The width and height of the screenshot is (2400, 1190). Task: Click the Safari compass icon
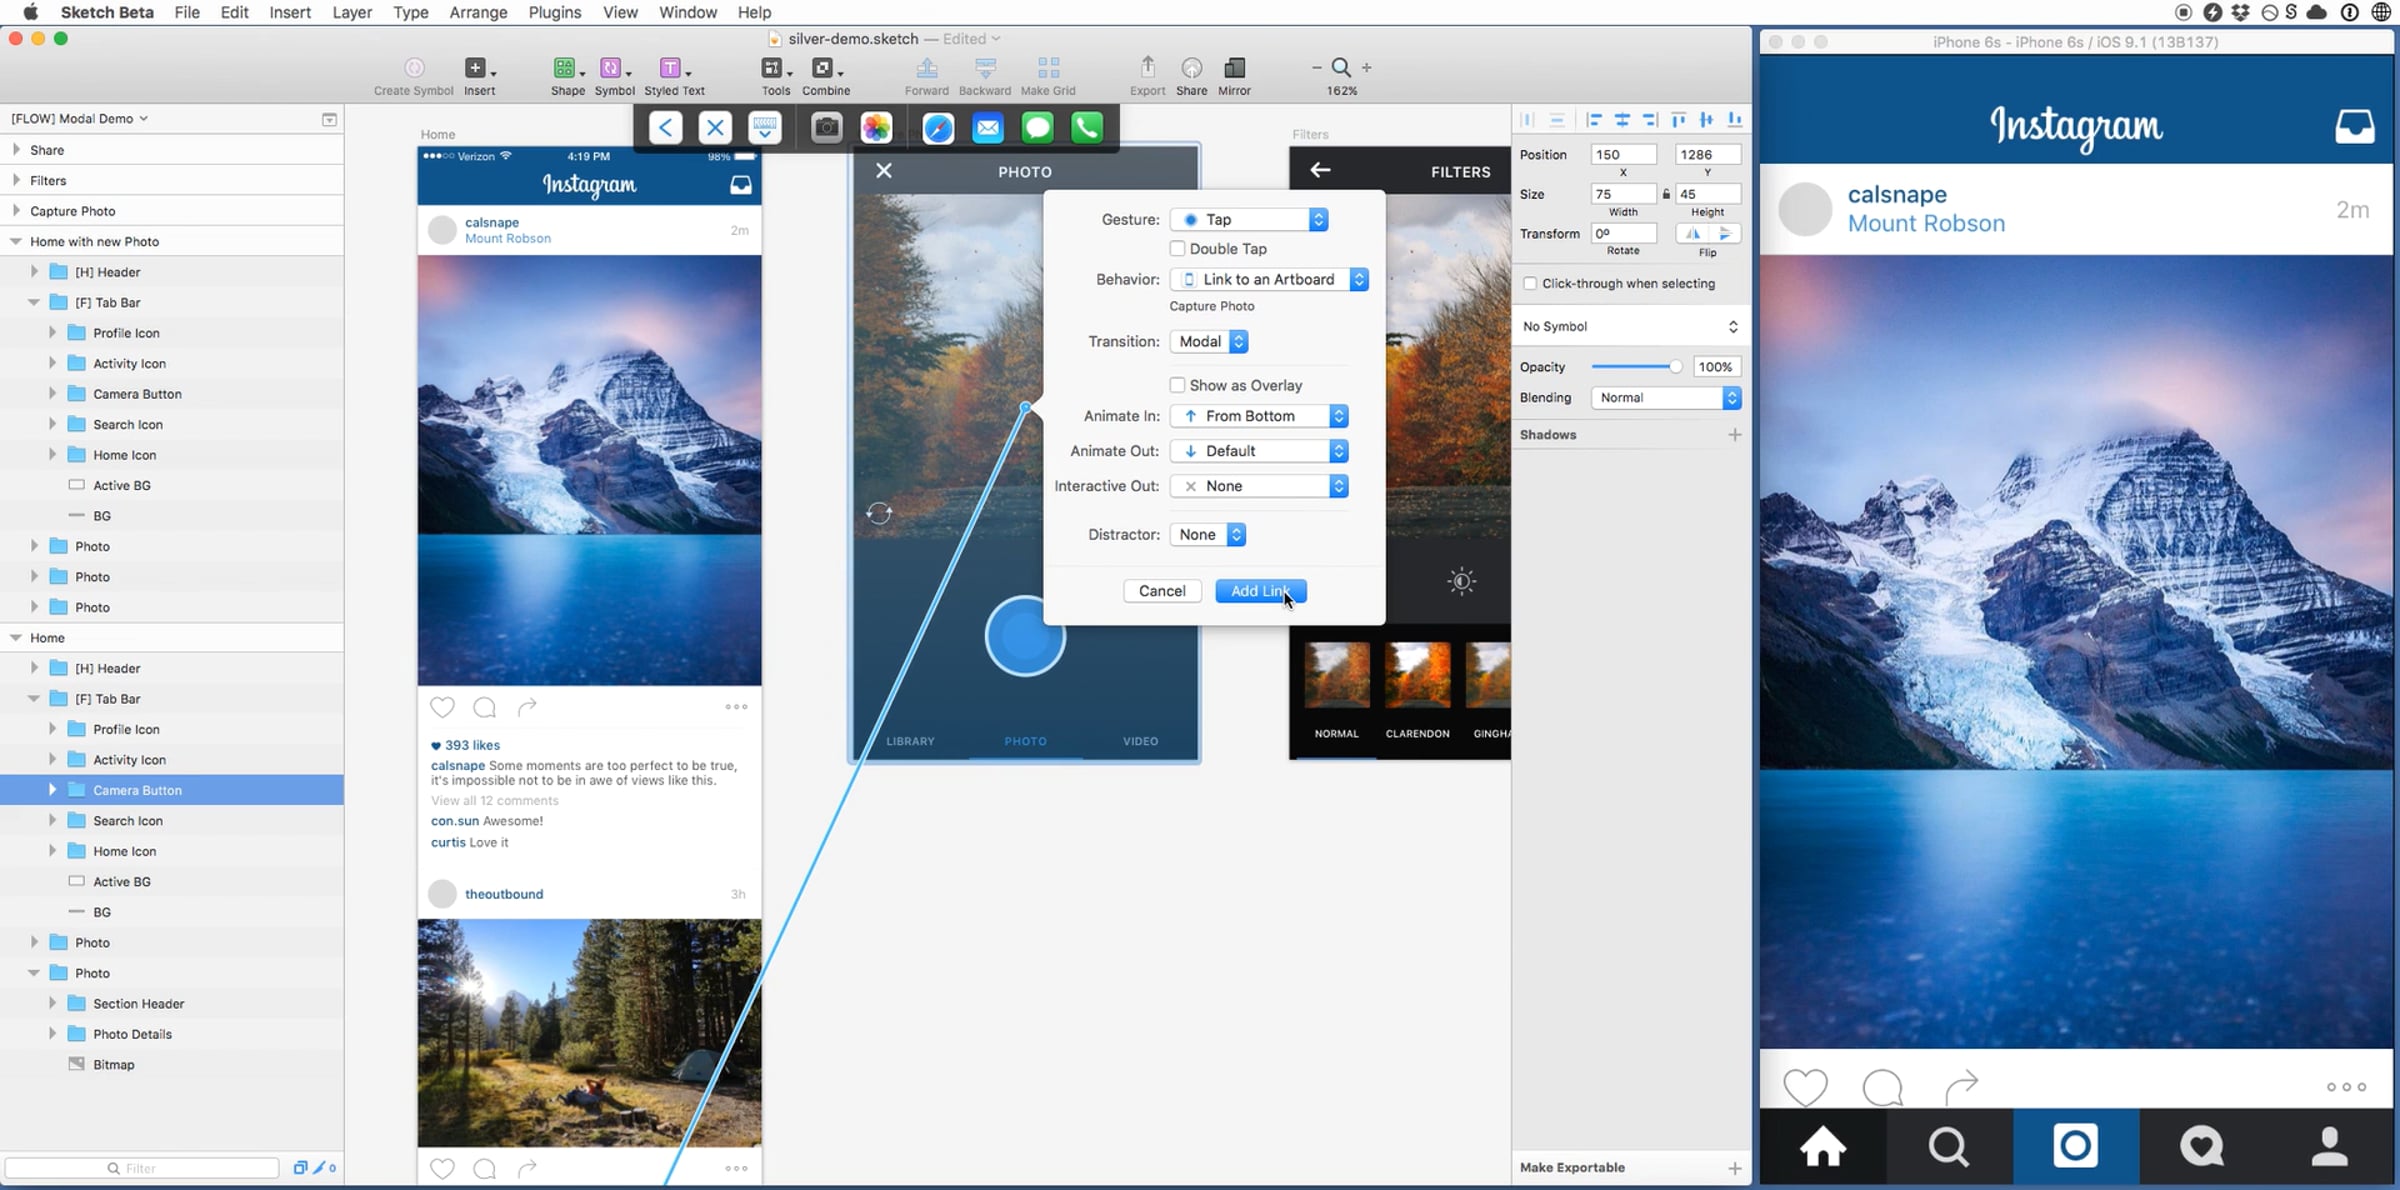[x=938, y=127]
